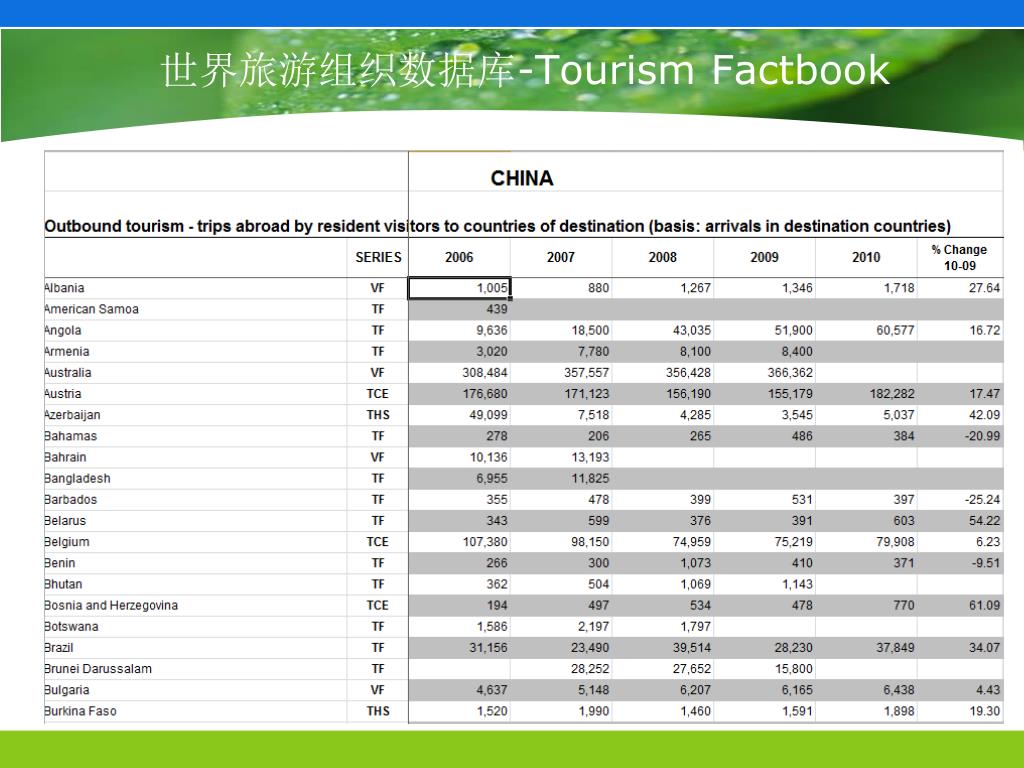The width and height of the screenshot is (1024, 768).
Task: Click the Armenia country label
Action: tap(67, 351)
